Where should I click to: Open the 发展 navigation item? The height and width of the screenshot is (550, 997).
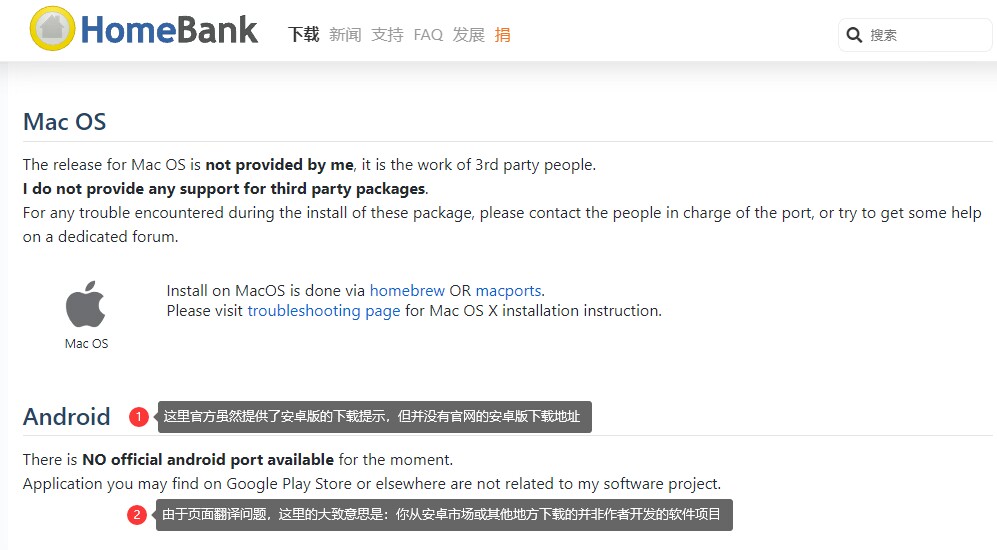(x=468, y=35)
